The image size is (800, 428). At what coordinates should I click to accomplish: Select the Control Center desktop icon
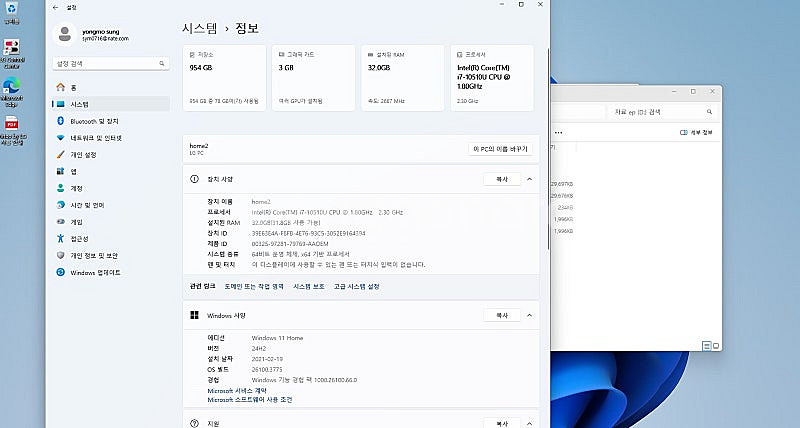click(x=11, y=54)
